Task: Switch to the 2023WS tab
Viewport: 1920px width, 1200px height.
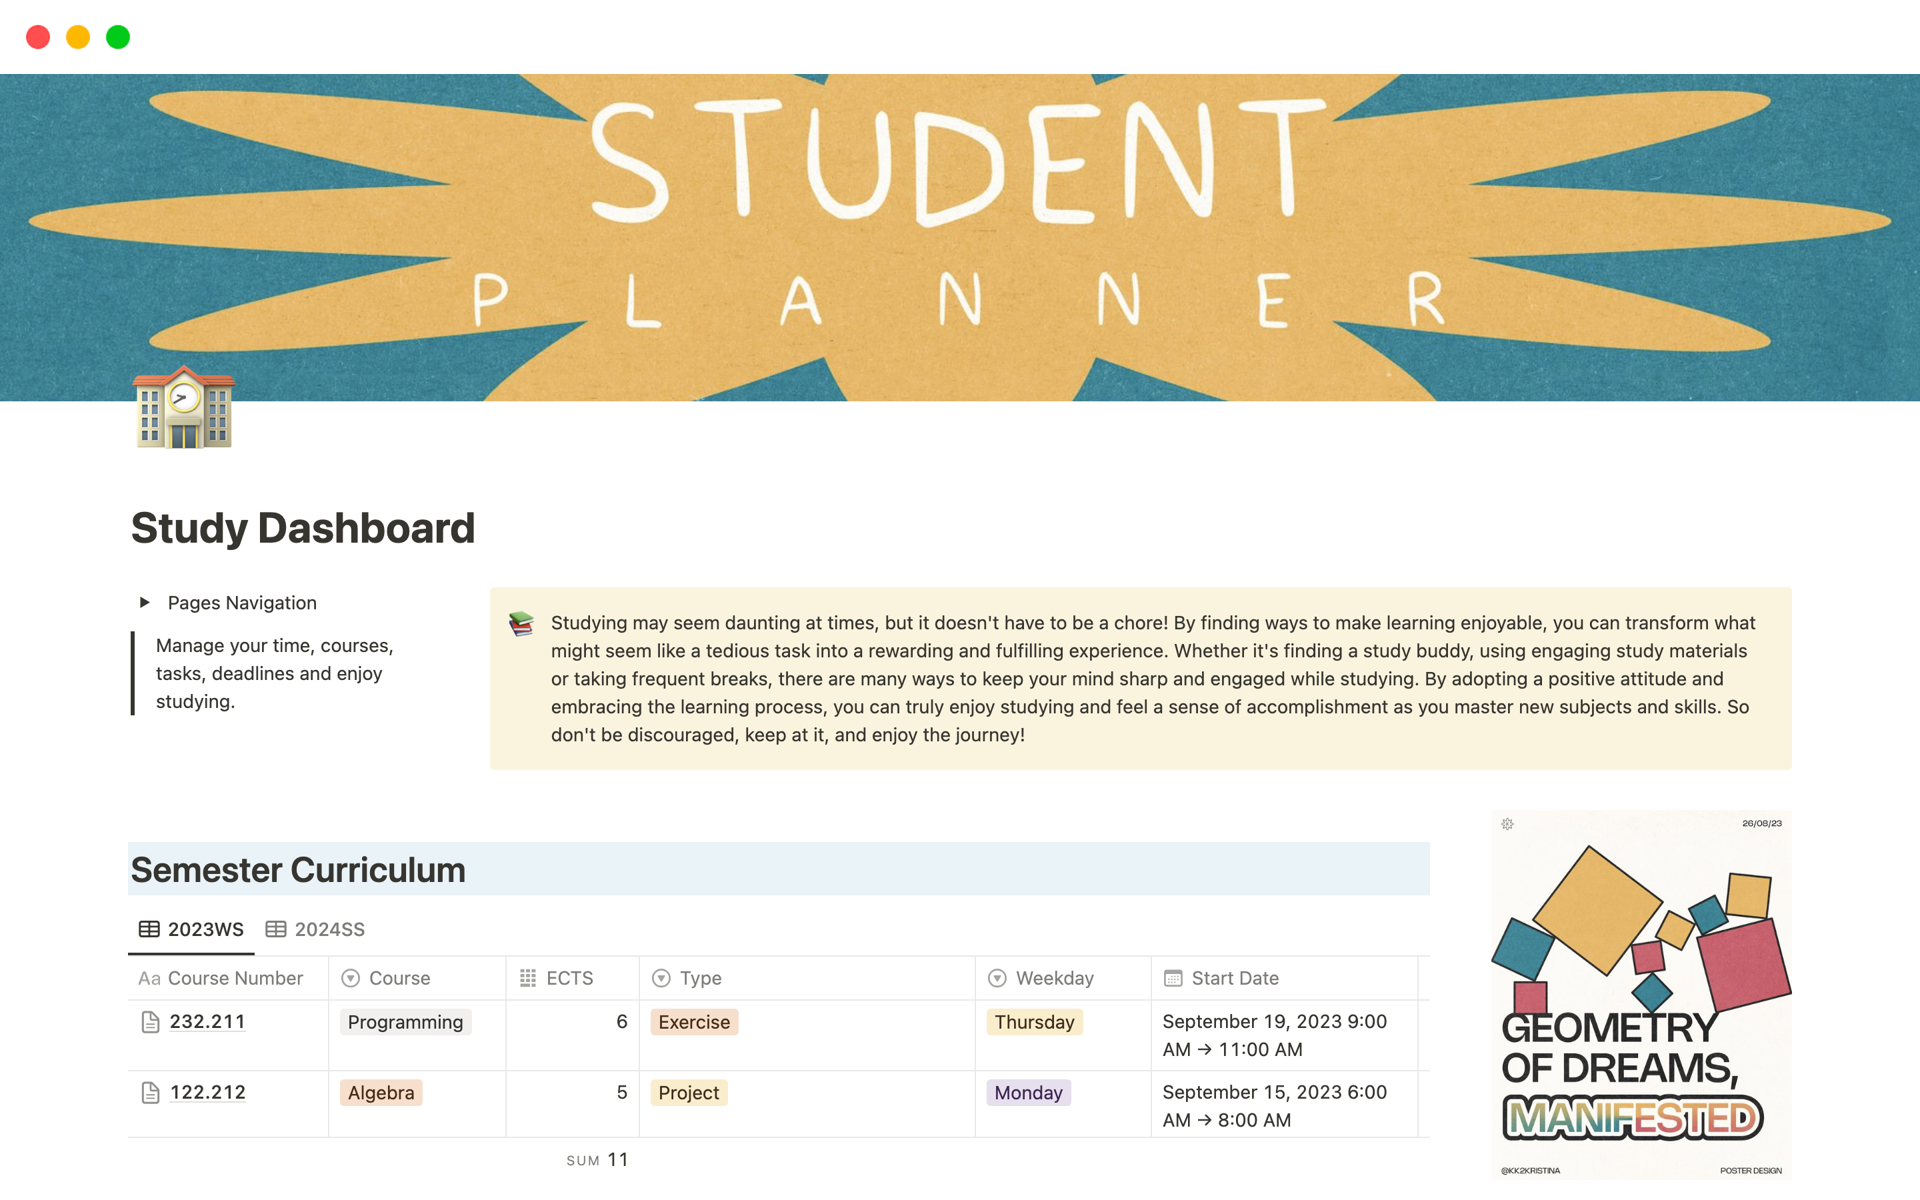Action: click(192, 930)
